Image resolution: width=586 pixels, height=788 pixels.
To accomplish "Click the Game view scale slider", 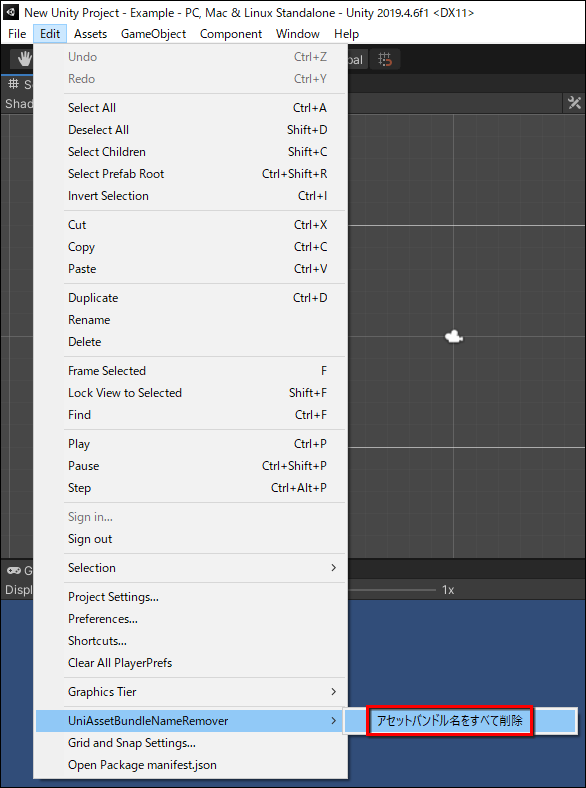I will 392,589.
